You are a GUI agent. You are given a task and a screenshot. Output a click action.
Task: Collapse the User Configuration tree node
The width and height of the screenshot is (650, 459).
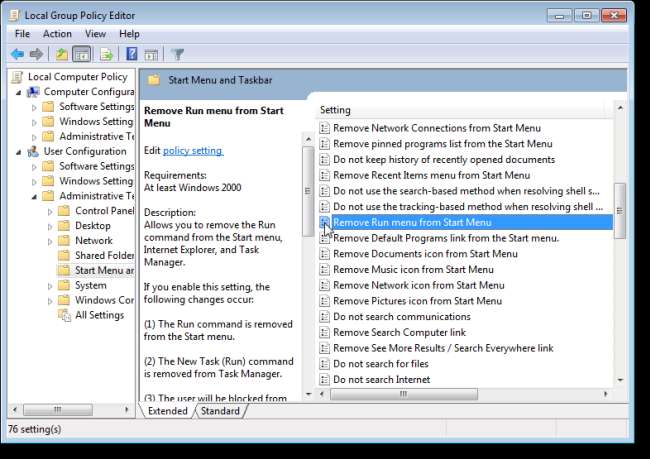coord(19,152)
